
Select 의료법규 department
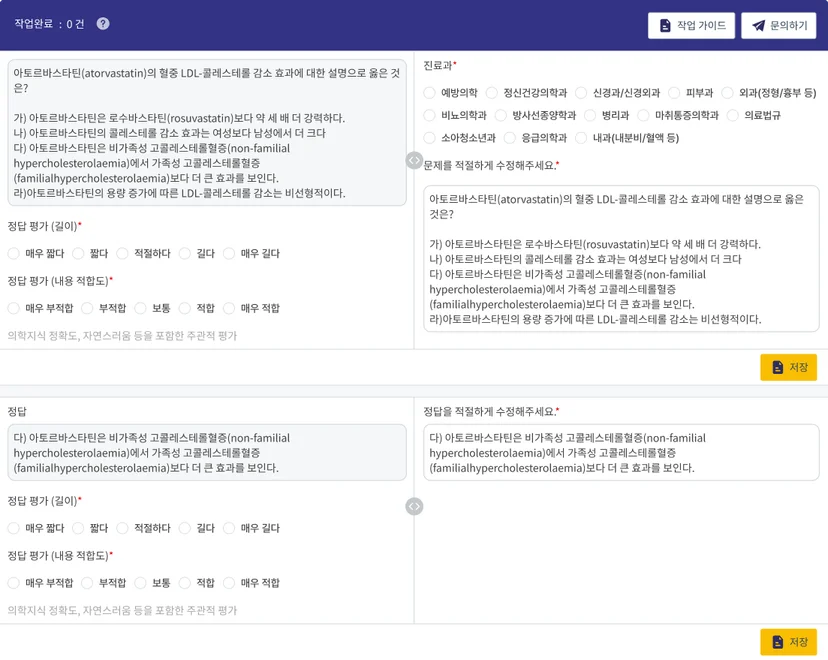(x=732, y=115)
